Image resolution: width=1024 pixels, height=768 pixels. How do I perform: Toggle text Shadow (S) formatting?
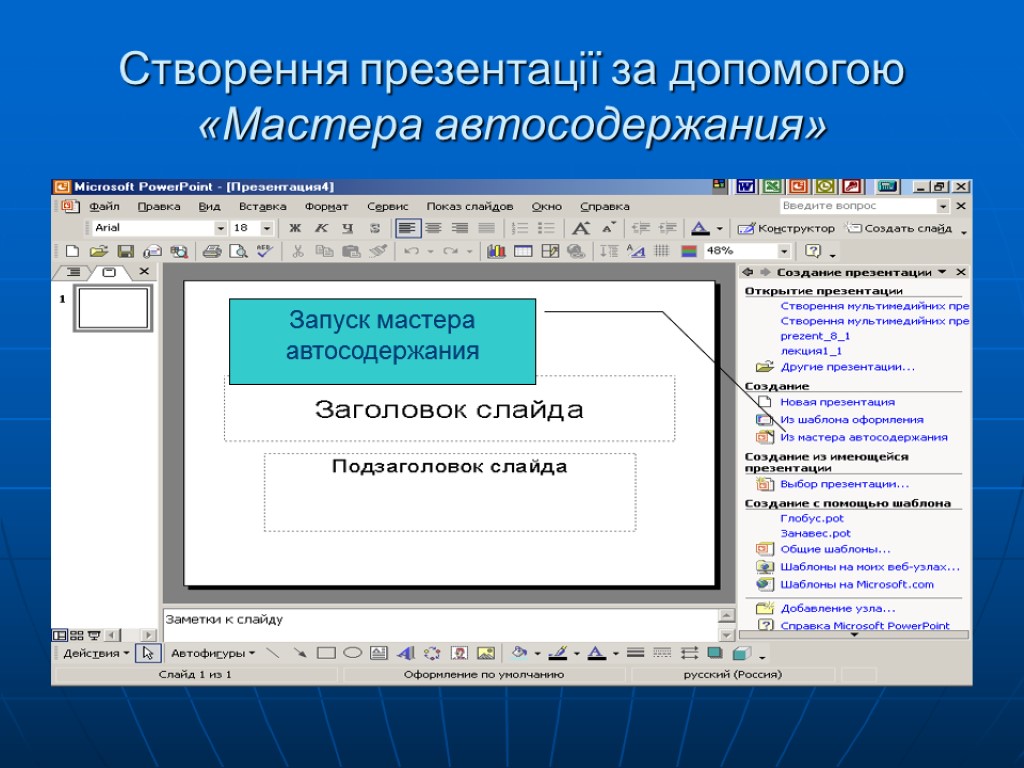375,228
